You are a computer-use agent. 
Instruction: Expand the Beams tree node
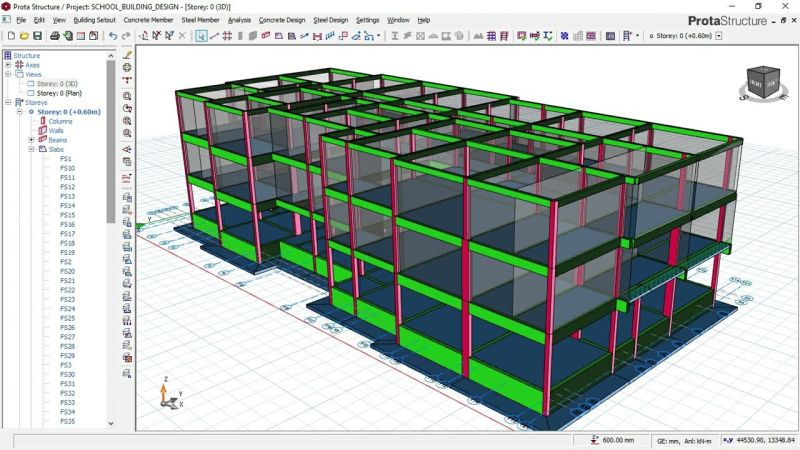(x=31, y=140)
